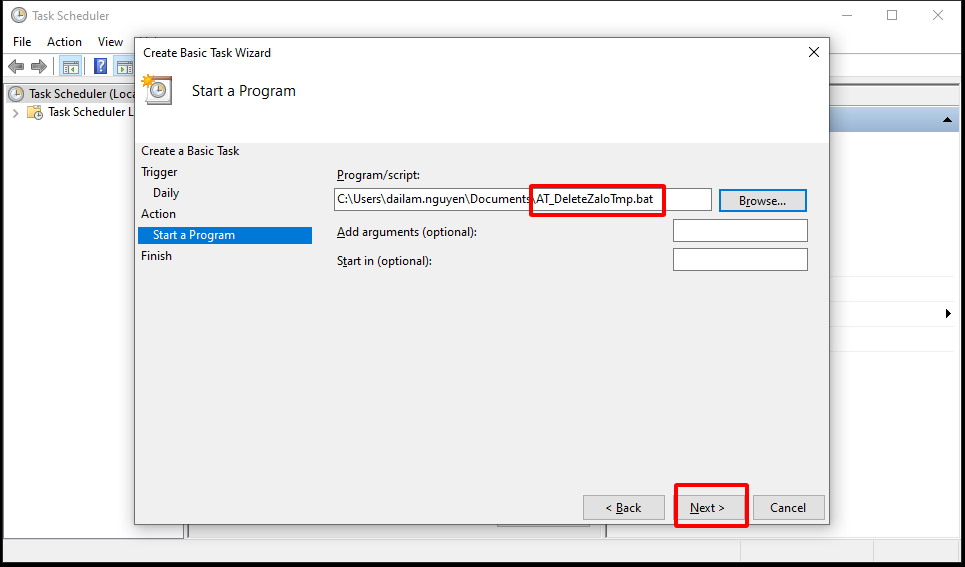965x567 pixels.
Task: Open the View menu
Action: [x=110, y=42]
